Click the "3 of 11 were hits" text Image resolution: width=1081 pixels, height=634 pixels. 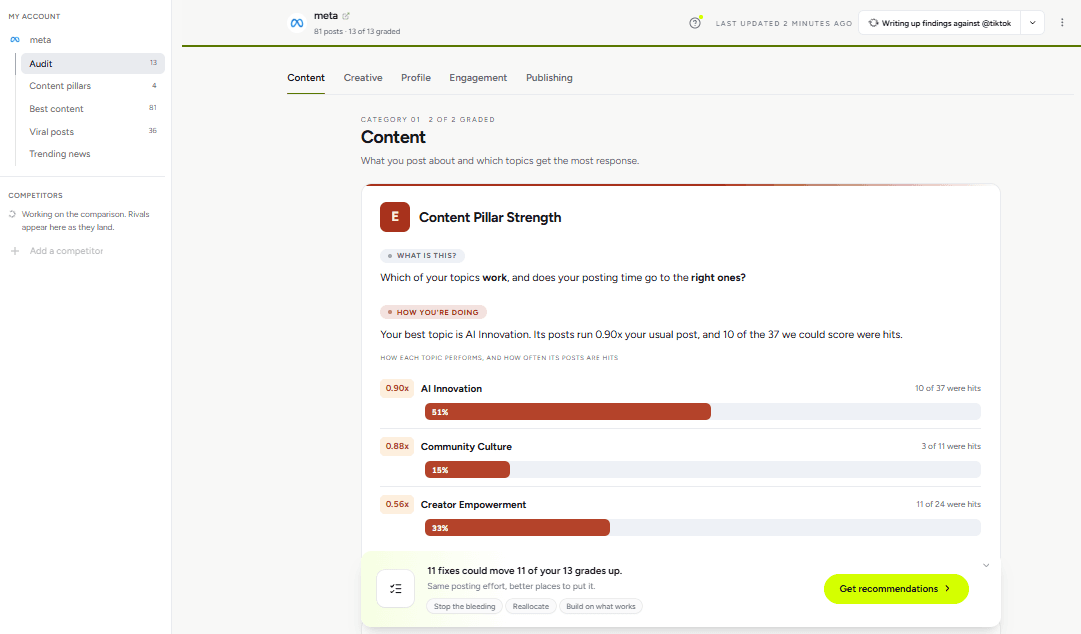coord(951,447)
